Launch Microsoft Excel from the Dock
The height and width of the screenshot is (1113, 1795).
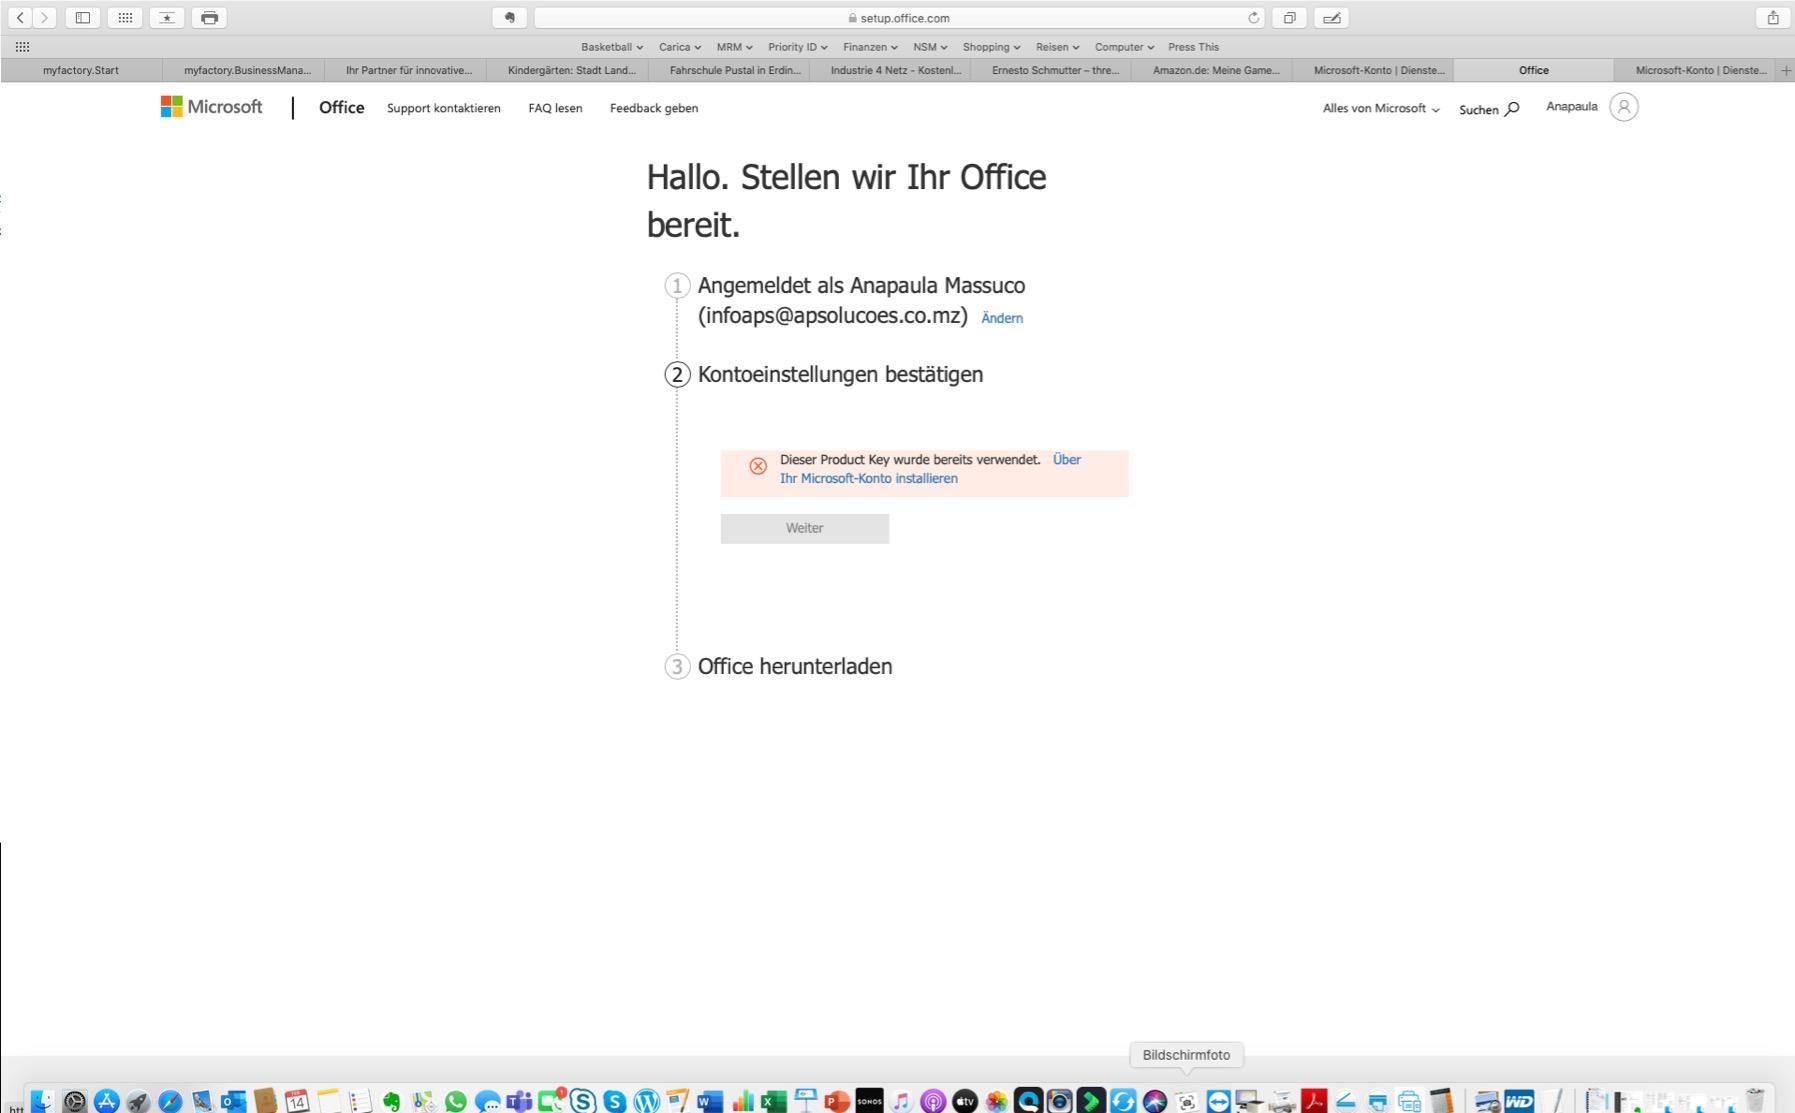click(x=773, y=1101)
